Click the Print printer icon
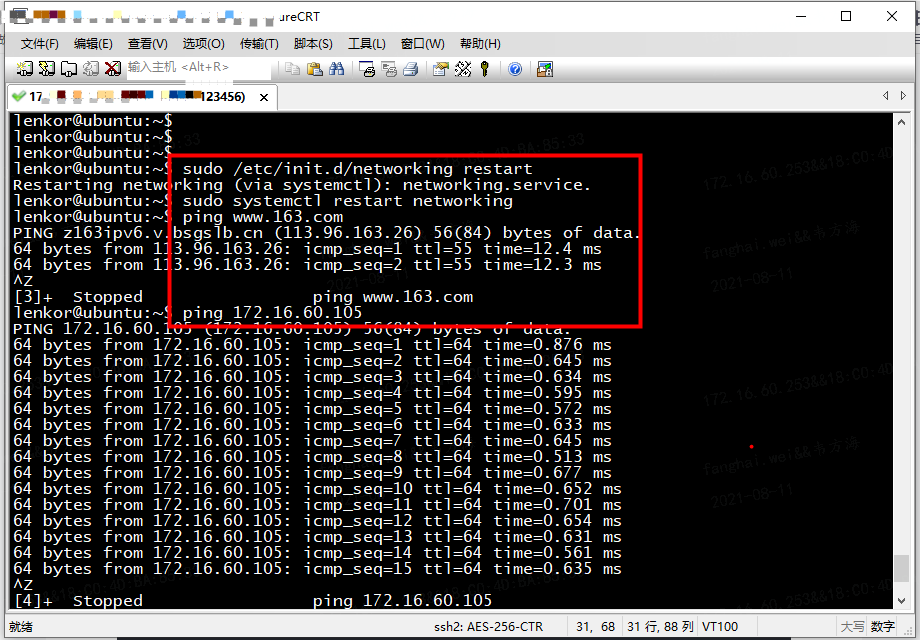920x640 pixels. pos(411,69)
